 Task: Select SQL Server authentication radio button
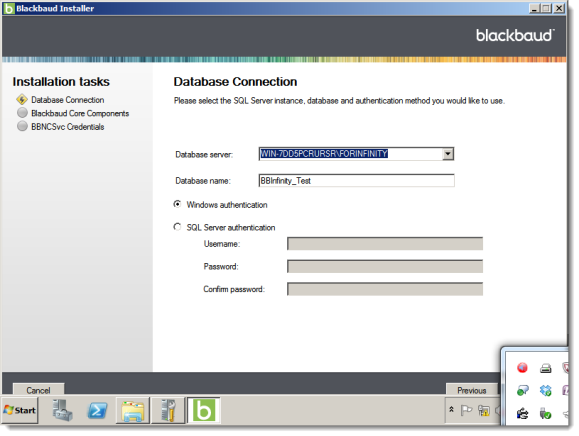click(x=178, y=227)
